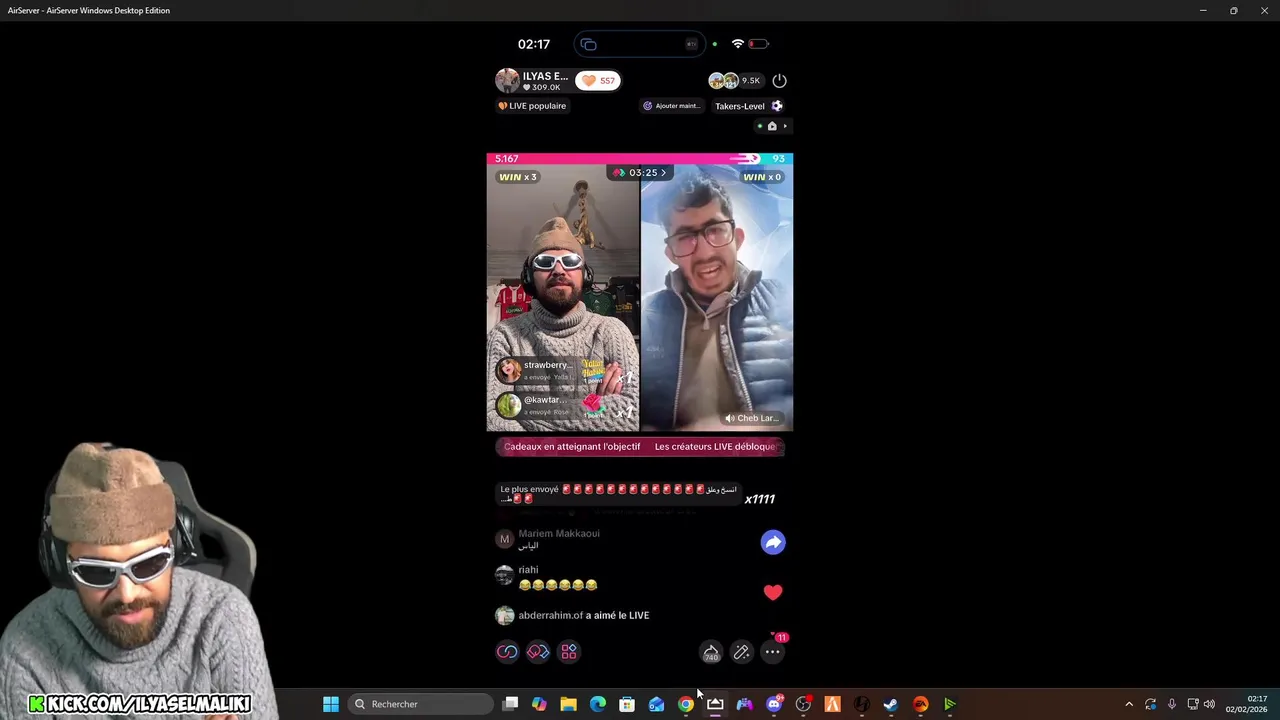The height and width of the screenshot is (720, 1280).
Task: Open Mariem Makkaoui's comment
Action: 548,539
